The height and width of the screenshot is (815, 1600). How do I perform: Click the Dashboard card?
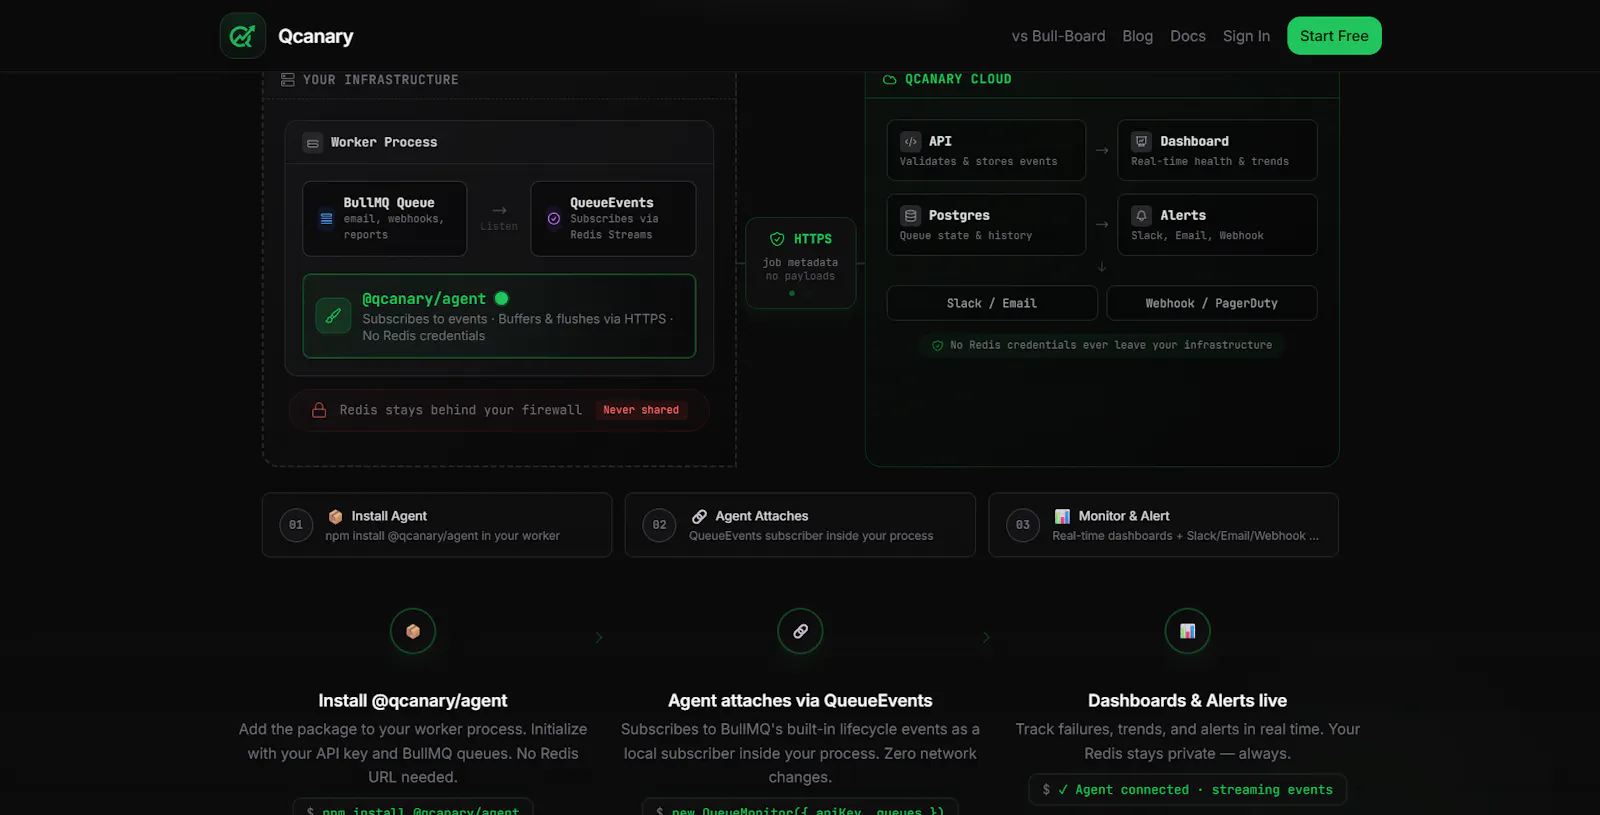[1217, 150]
